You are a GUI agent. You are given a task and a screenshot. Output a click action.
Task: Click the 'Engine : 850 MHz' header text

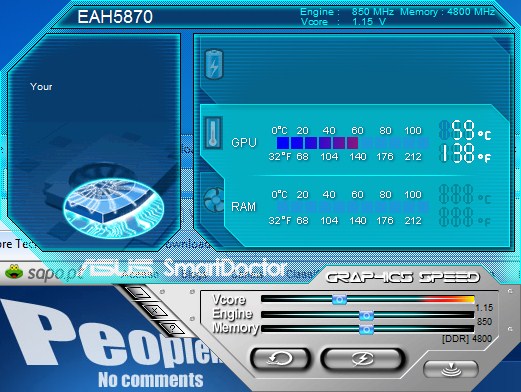[347, 12]
